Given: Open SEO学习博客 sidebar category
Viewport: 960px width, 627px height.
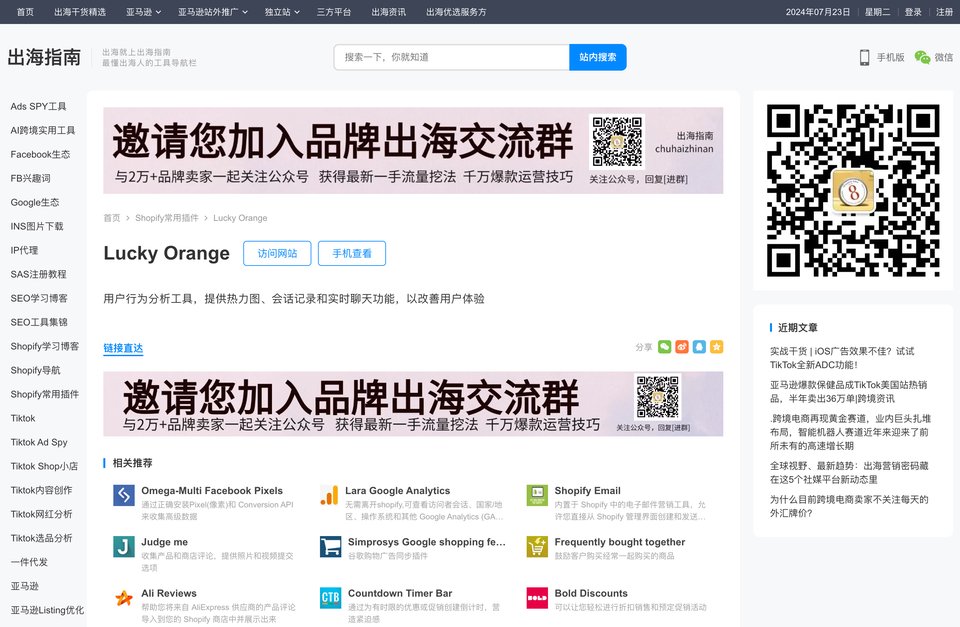Looking at the screenshot, I should pyautogui.click(x=39, y=298).
